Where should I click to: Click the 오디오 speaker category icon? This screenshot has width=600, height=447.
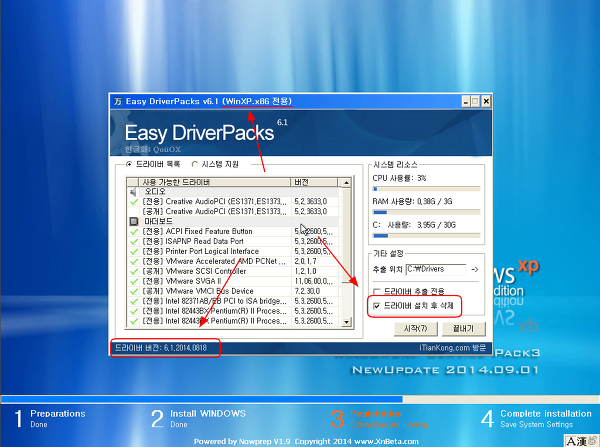pyautogui.click(x=134, y=191)
